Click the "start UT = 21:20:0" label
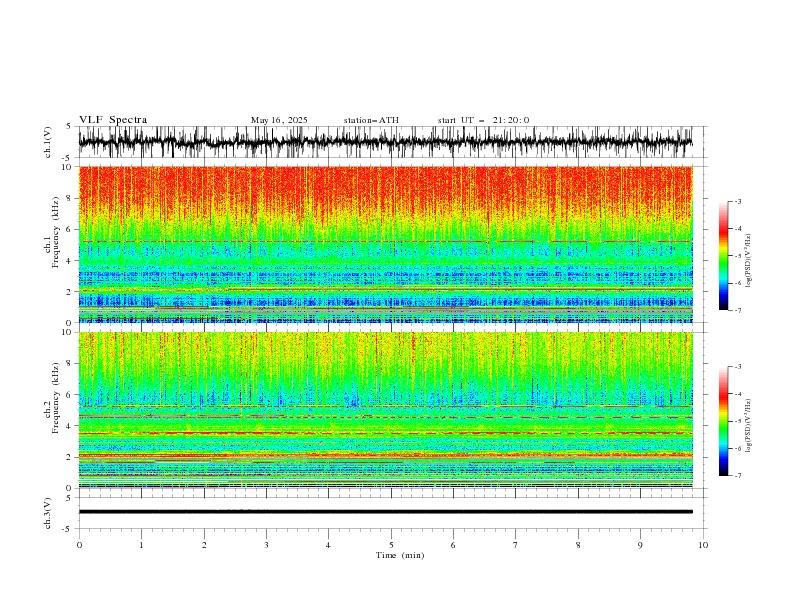792x612 pixels. [x=483, y=120]
